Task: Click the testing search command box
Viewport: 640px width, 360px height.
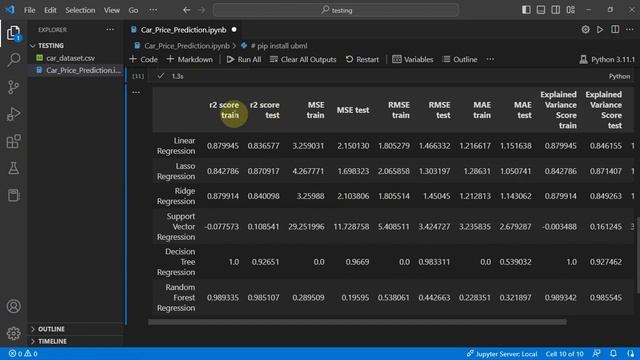Action: (x=336, y=10)
